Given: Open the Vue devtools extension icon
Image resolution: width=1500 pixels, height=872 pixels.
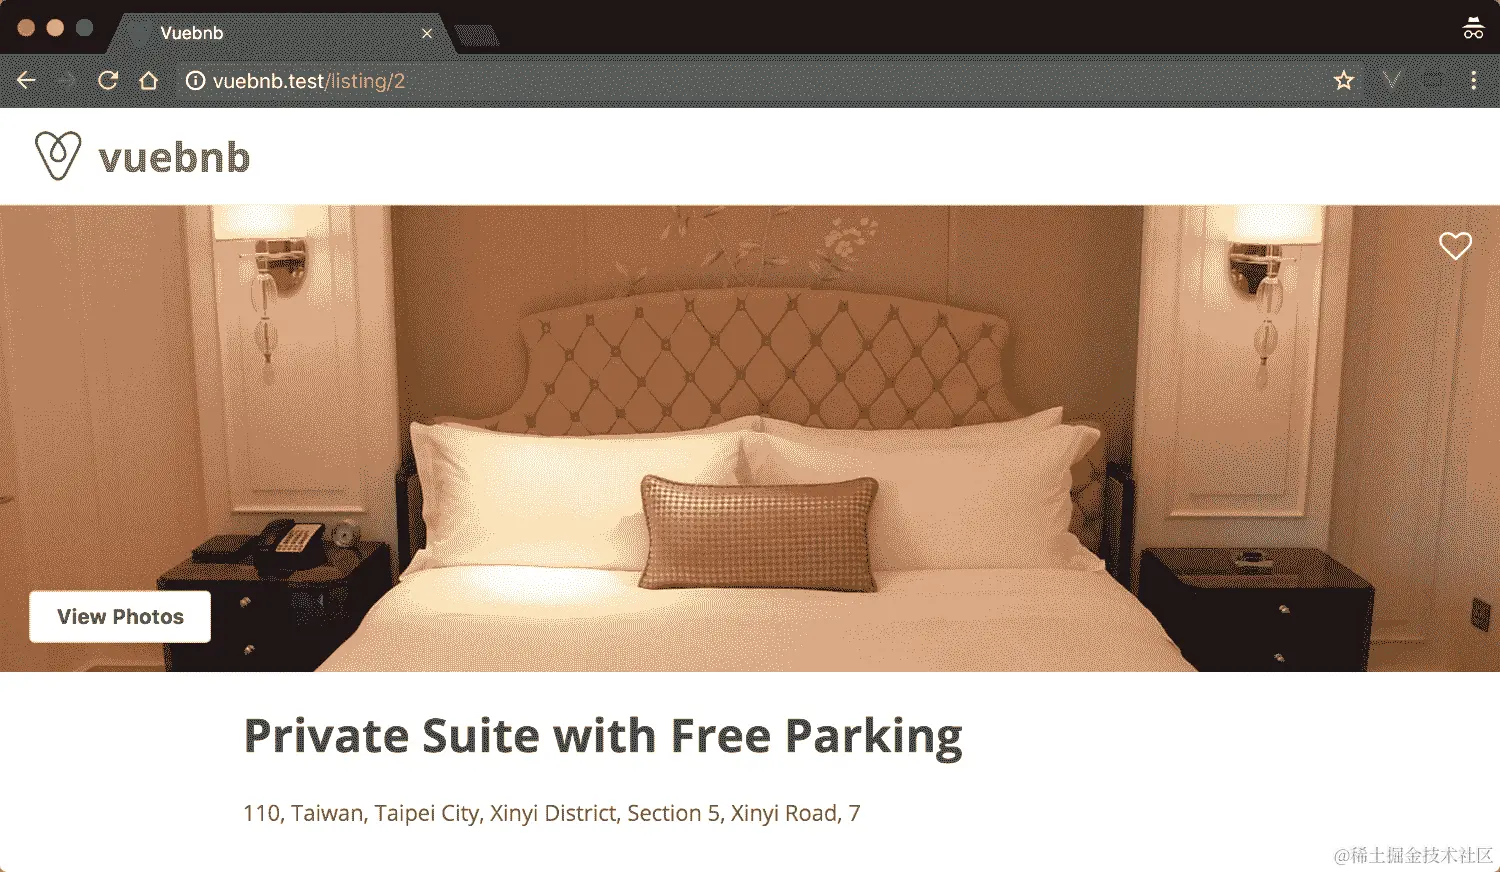Looking at the screenshot, I should 1391,81.
